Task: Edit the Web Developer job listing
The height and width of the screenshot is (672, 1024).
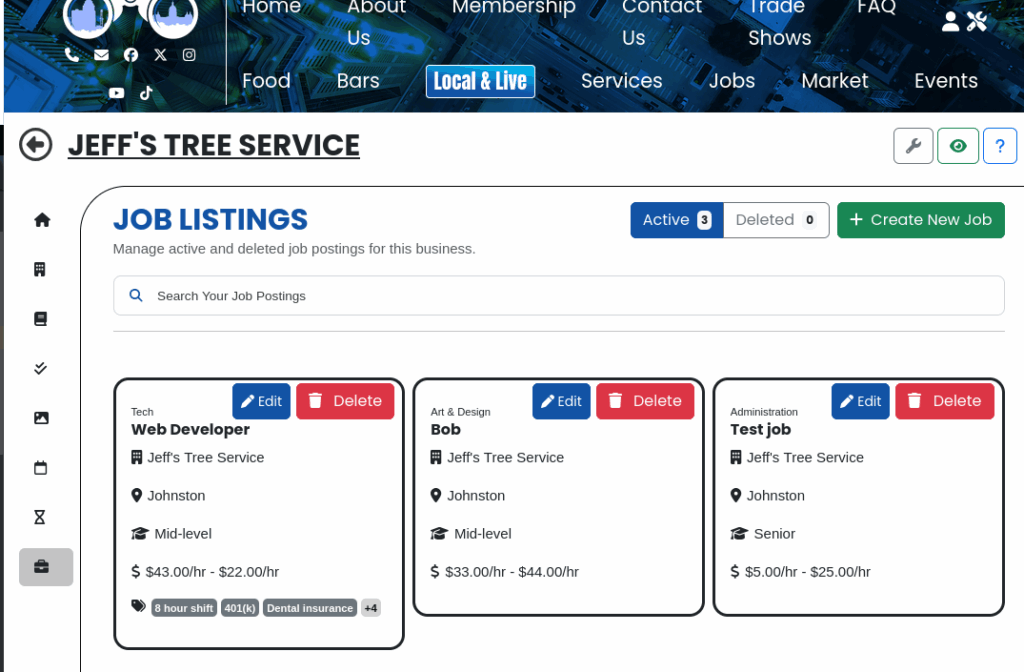Action: click(x=261, y=401)
